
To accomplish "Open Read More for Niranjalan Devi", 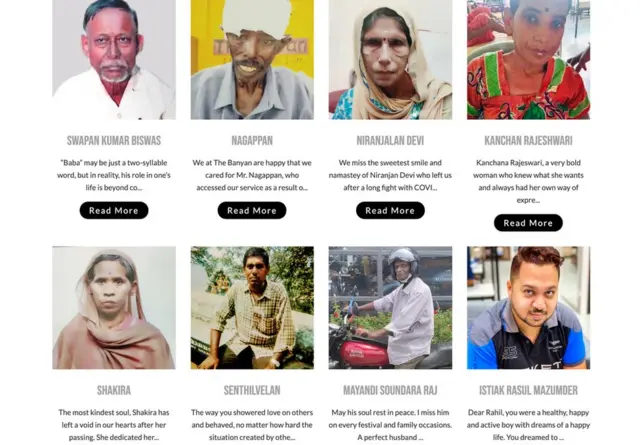I will pos(390,210).
